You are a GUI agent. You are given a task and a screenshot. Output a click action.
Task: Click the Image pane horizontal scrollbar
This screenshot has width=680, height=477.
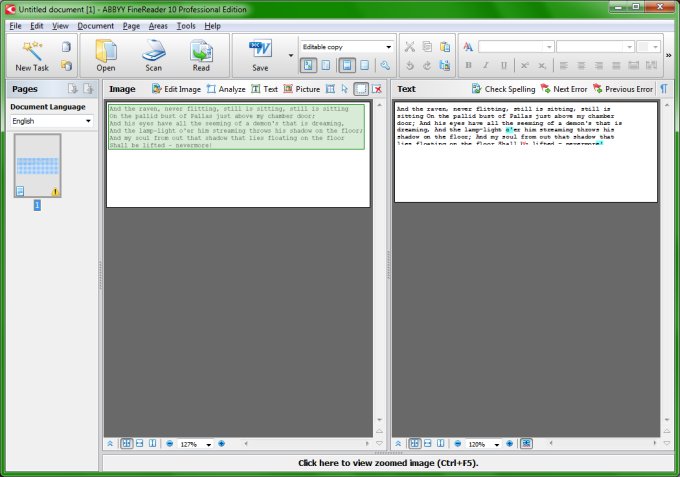(307, 444)
